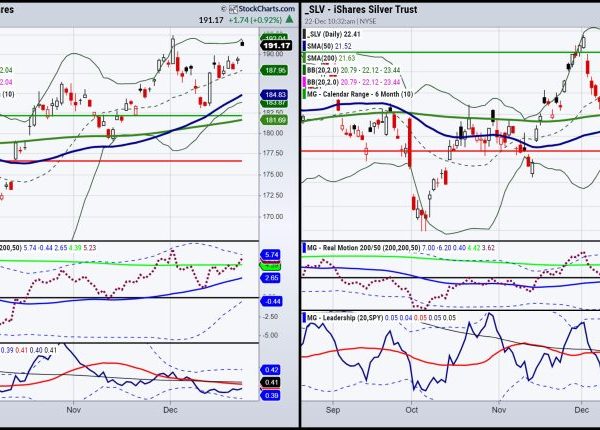Click black color swatch beside _SLV (Daily)
600x430 pixels.
pyautogui.click(x=304, y=34)
